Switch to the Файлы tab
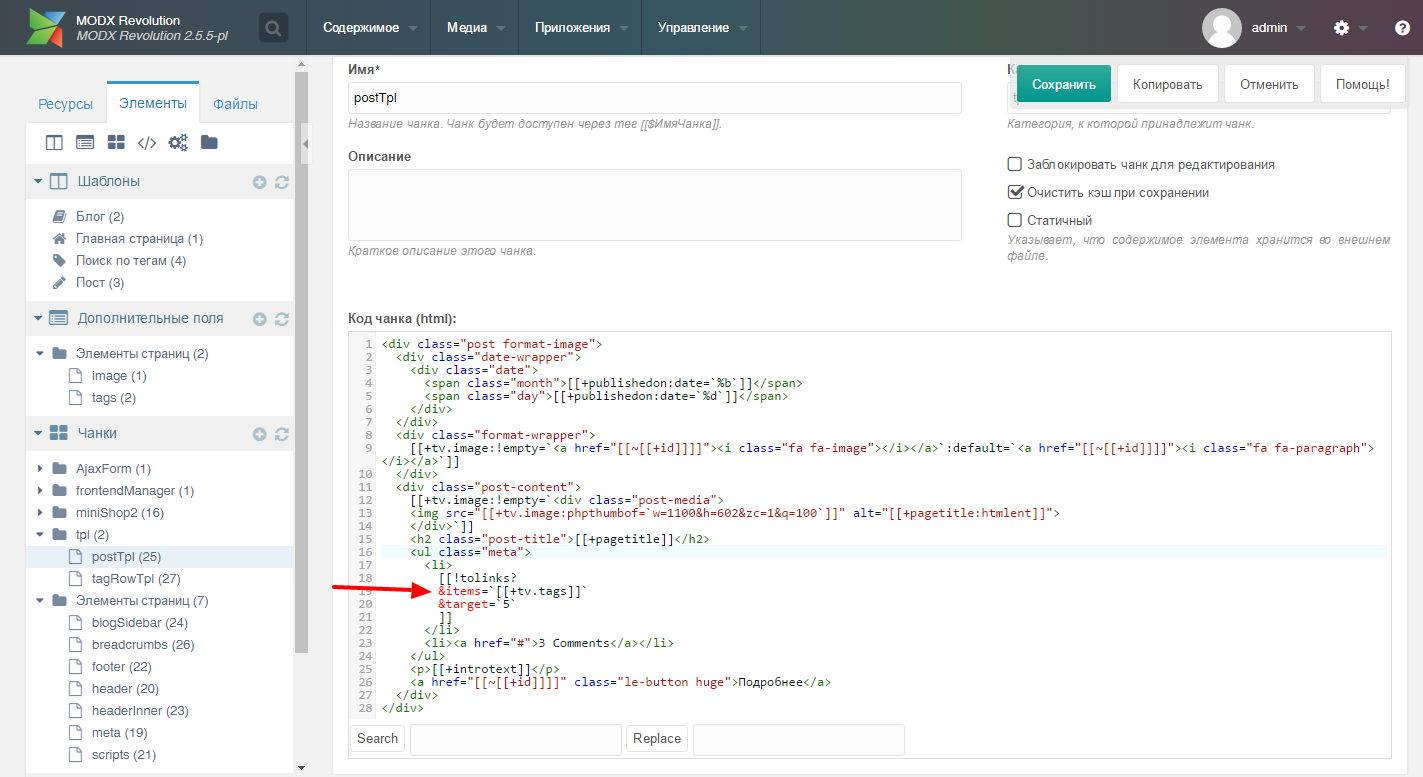The height and width of the screenshot is (777, 1423). [236, 104]
